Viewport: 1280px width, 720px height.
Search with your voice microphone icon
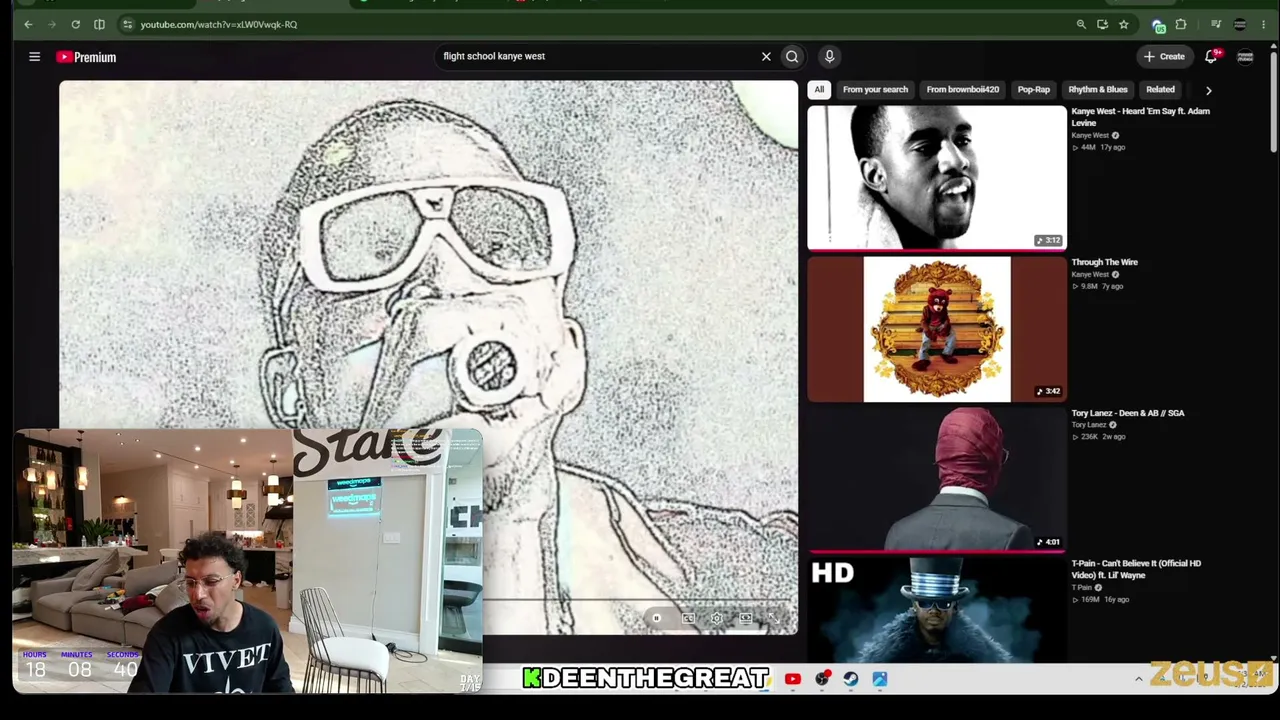click(829, 56)
